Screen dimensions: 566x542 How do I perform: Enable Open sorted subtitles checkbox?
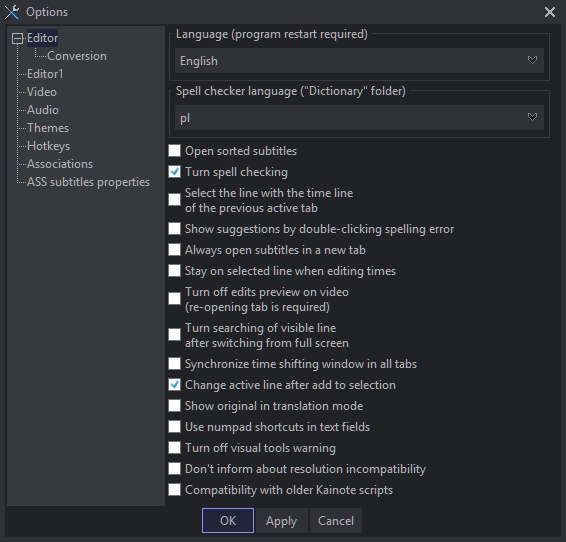click(x=174, y=151)
